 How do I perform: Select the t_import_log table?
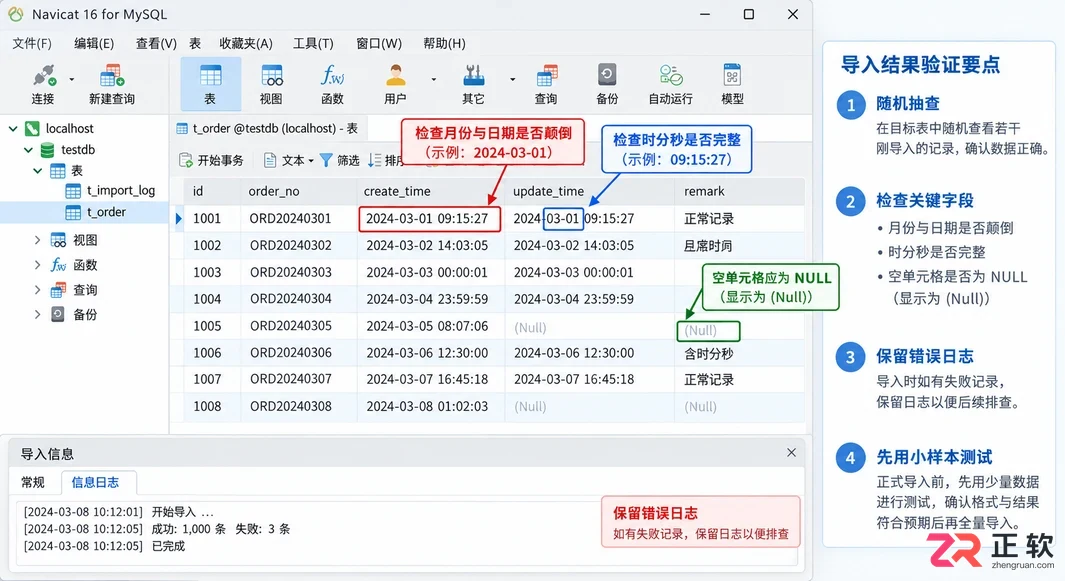tap(121, 191)
